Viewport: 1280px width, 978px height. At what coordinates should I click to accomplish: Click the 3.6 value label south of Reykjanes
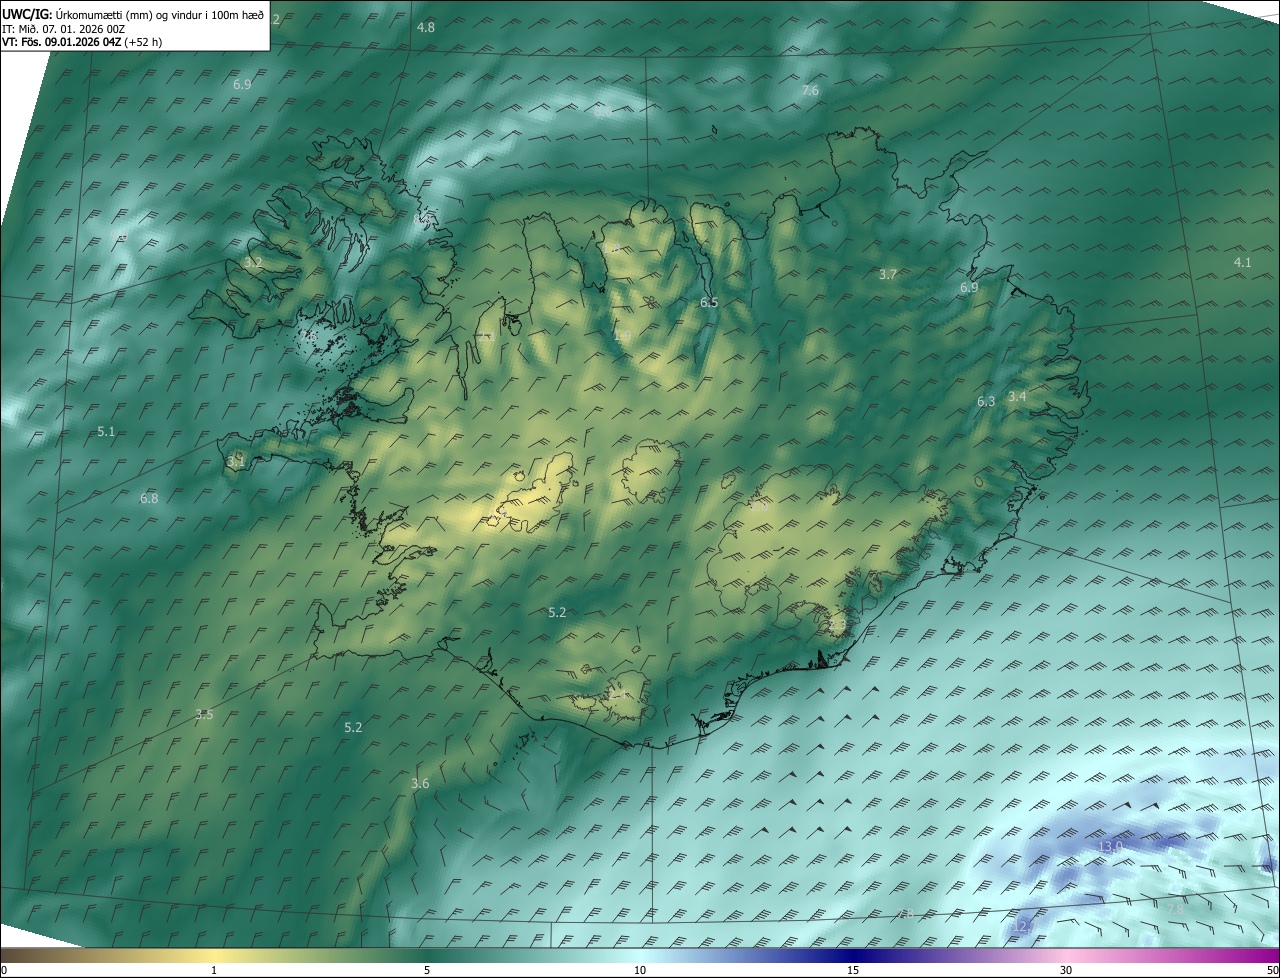point(420,783)
